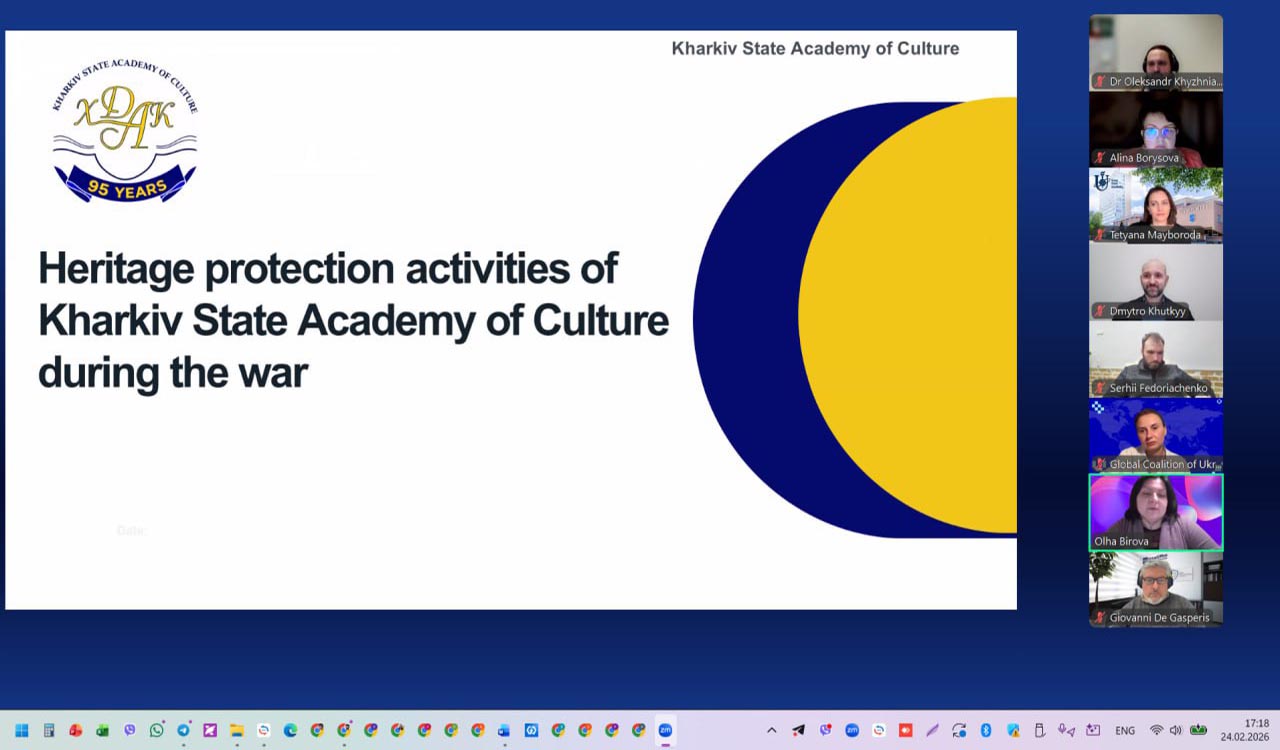Screen dimensions: 1280x750
Task: Open File Explorer from the taskbar
Action: tap(237, 730)
